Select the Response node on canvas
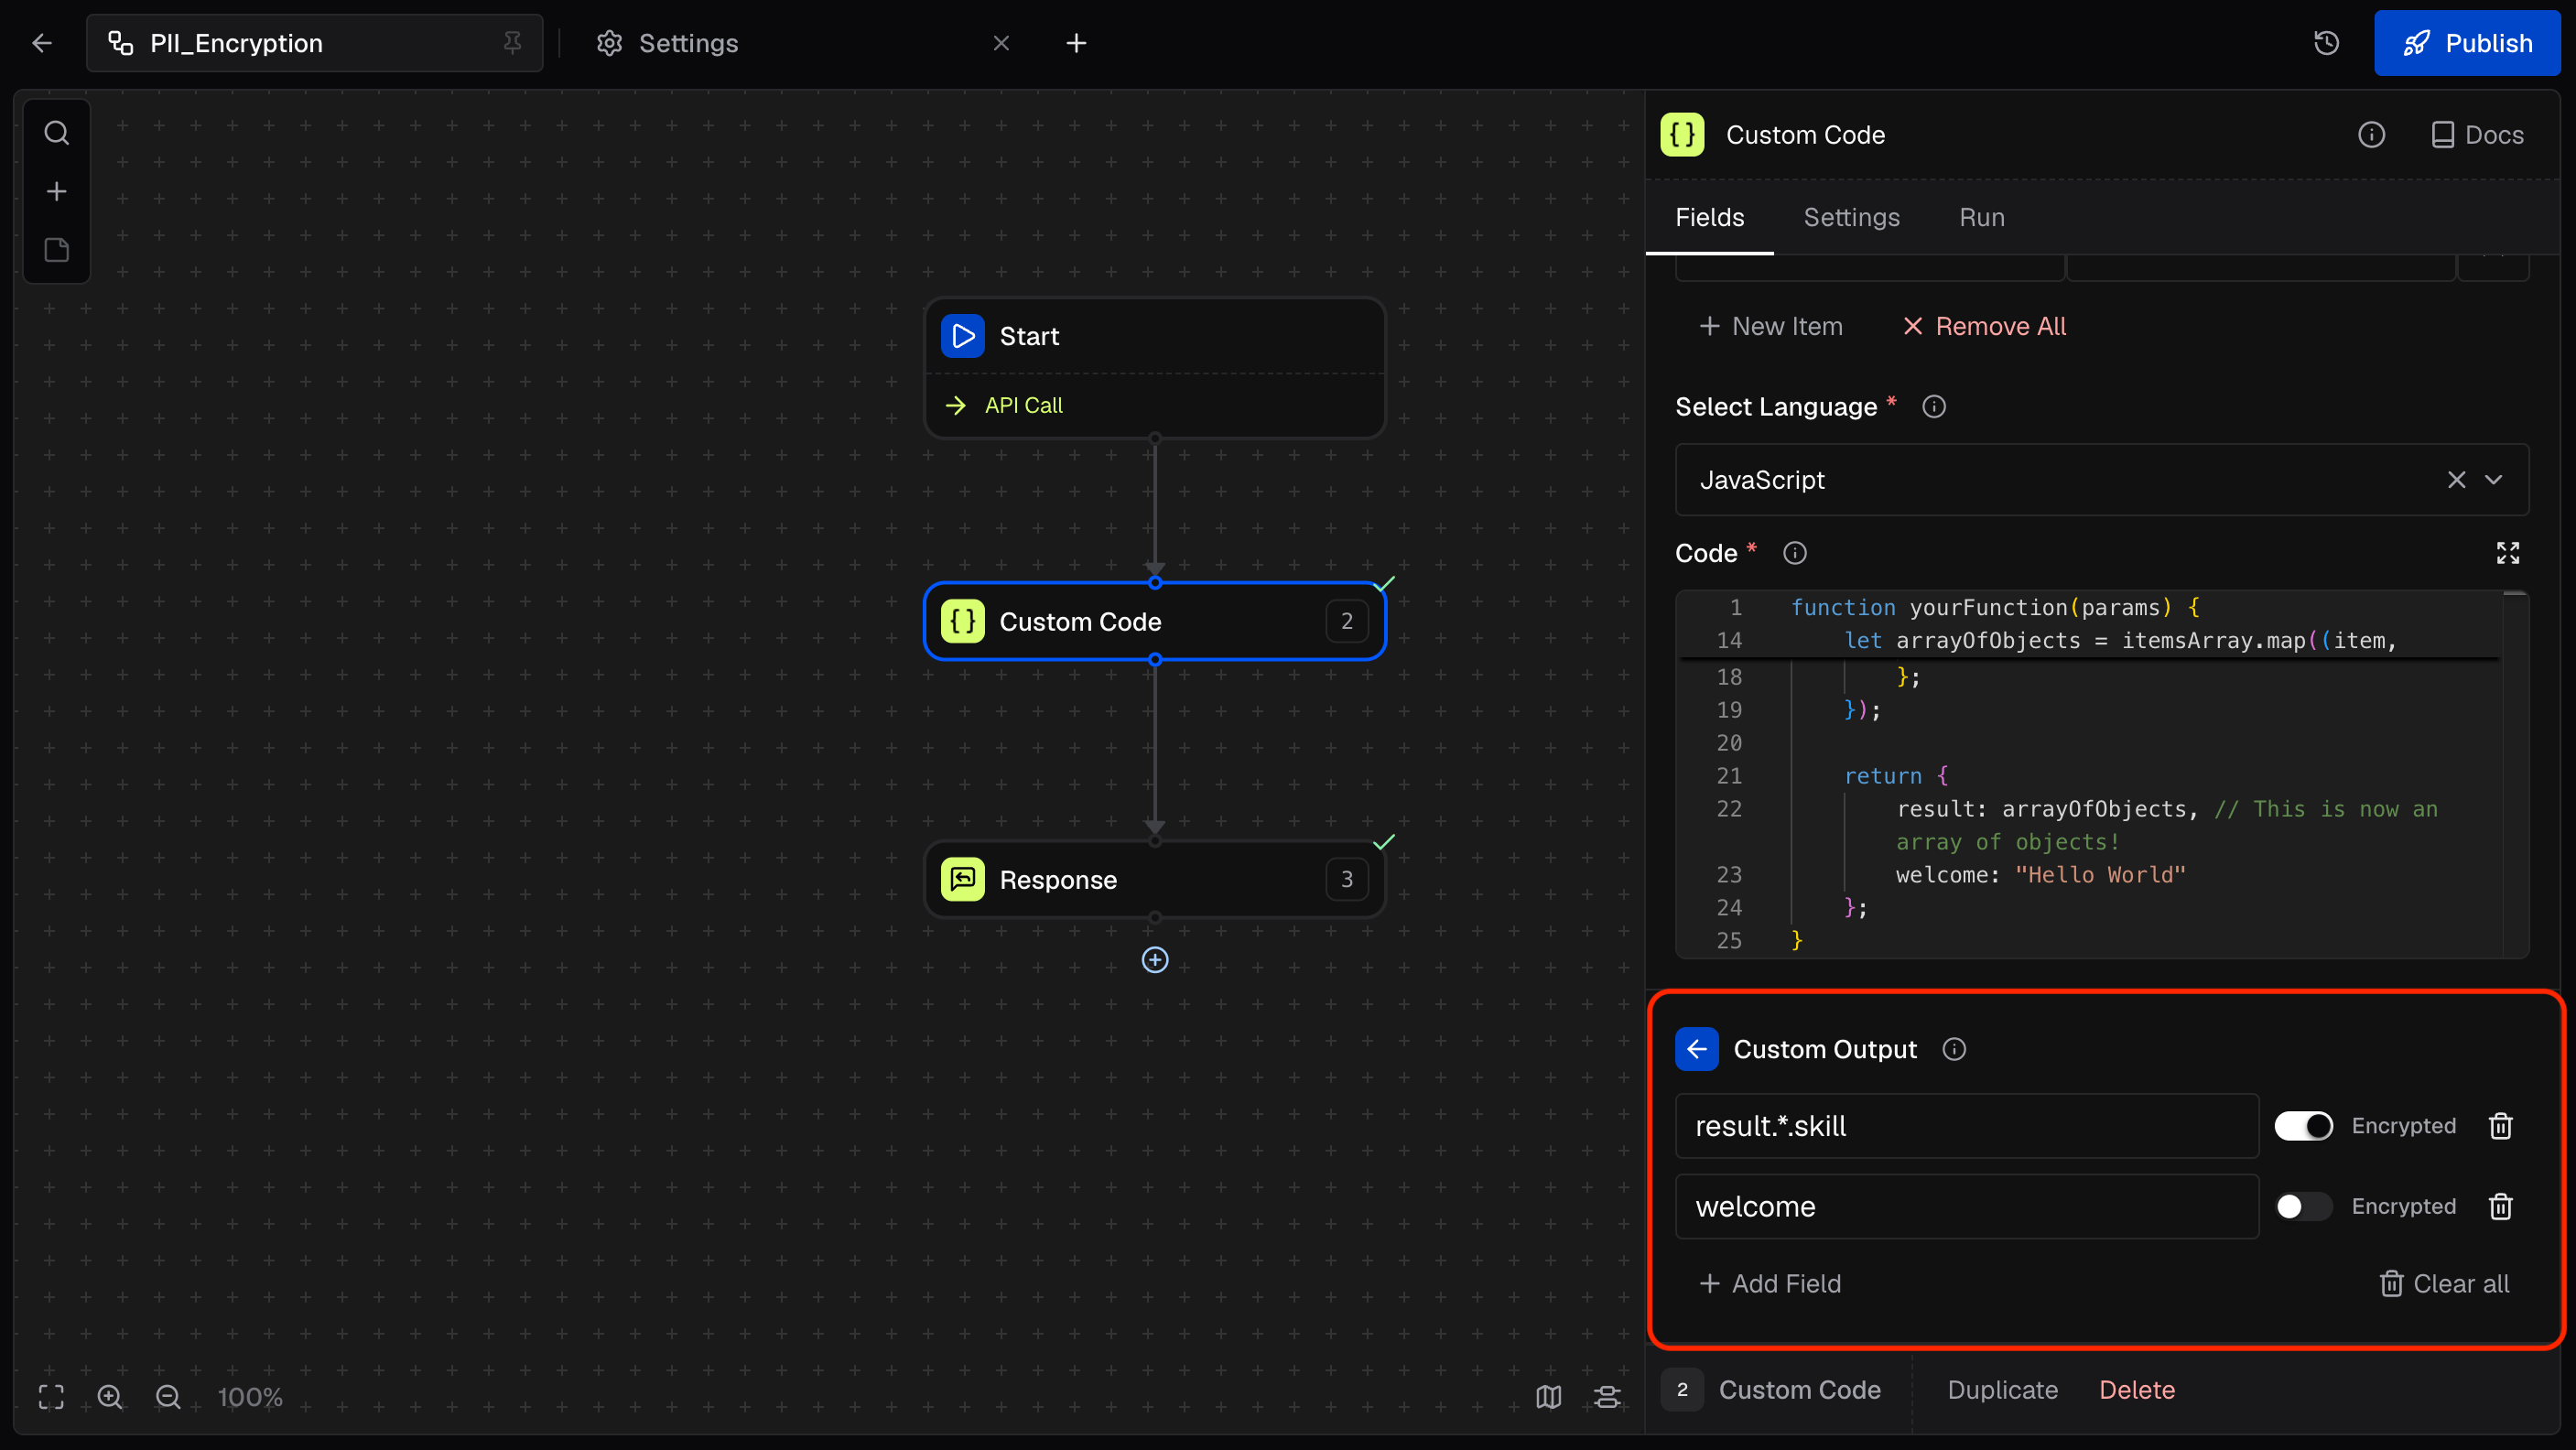The width and height of the screenshot is (2576, 1450). pyautogui.click(x=1155, y=879)
